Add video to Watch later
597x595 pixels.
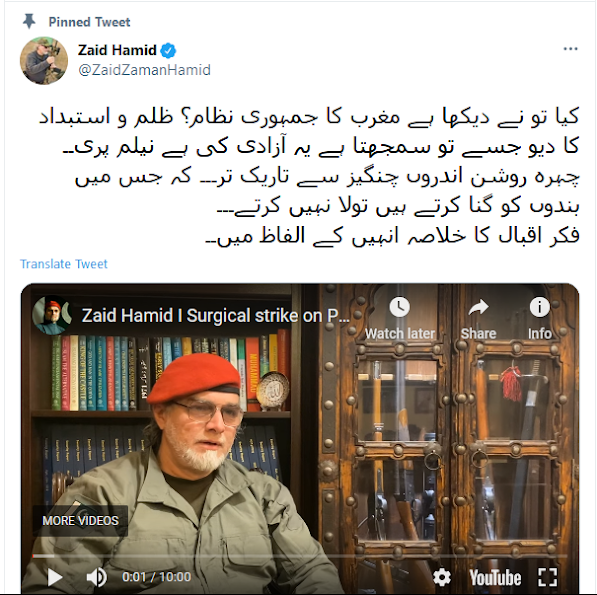tap(400, 318)
